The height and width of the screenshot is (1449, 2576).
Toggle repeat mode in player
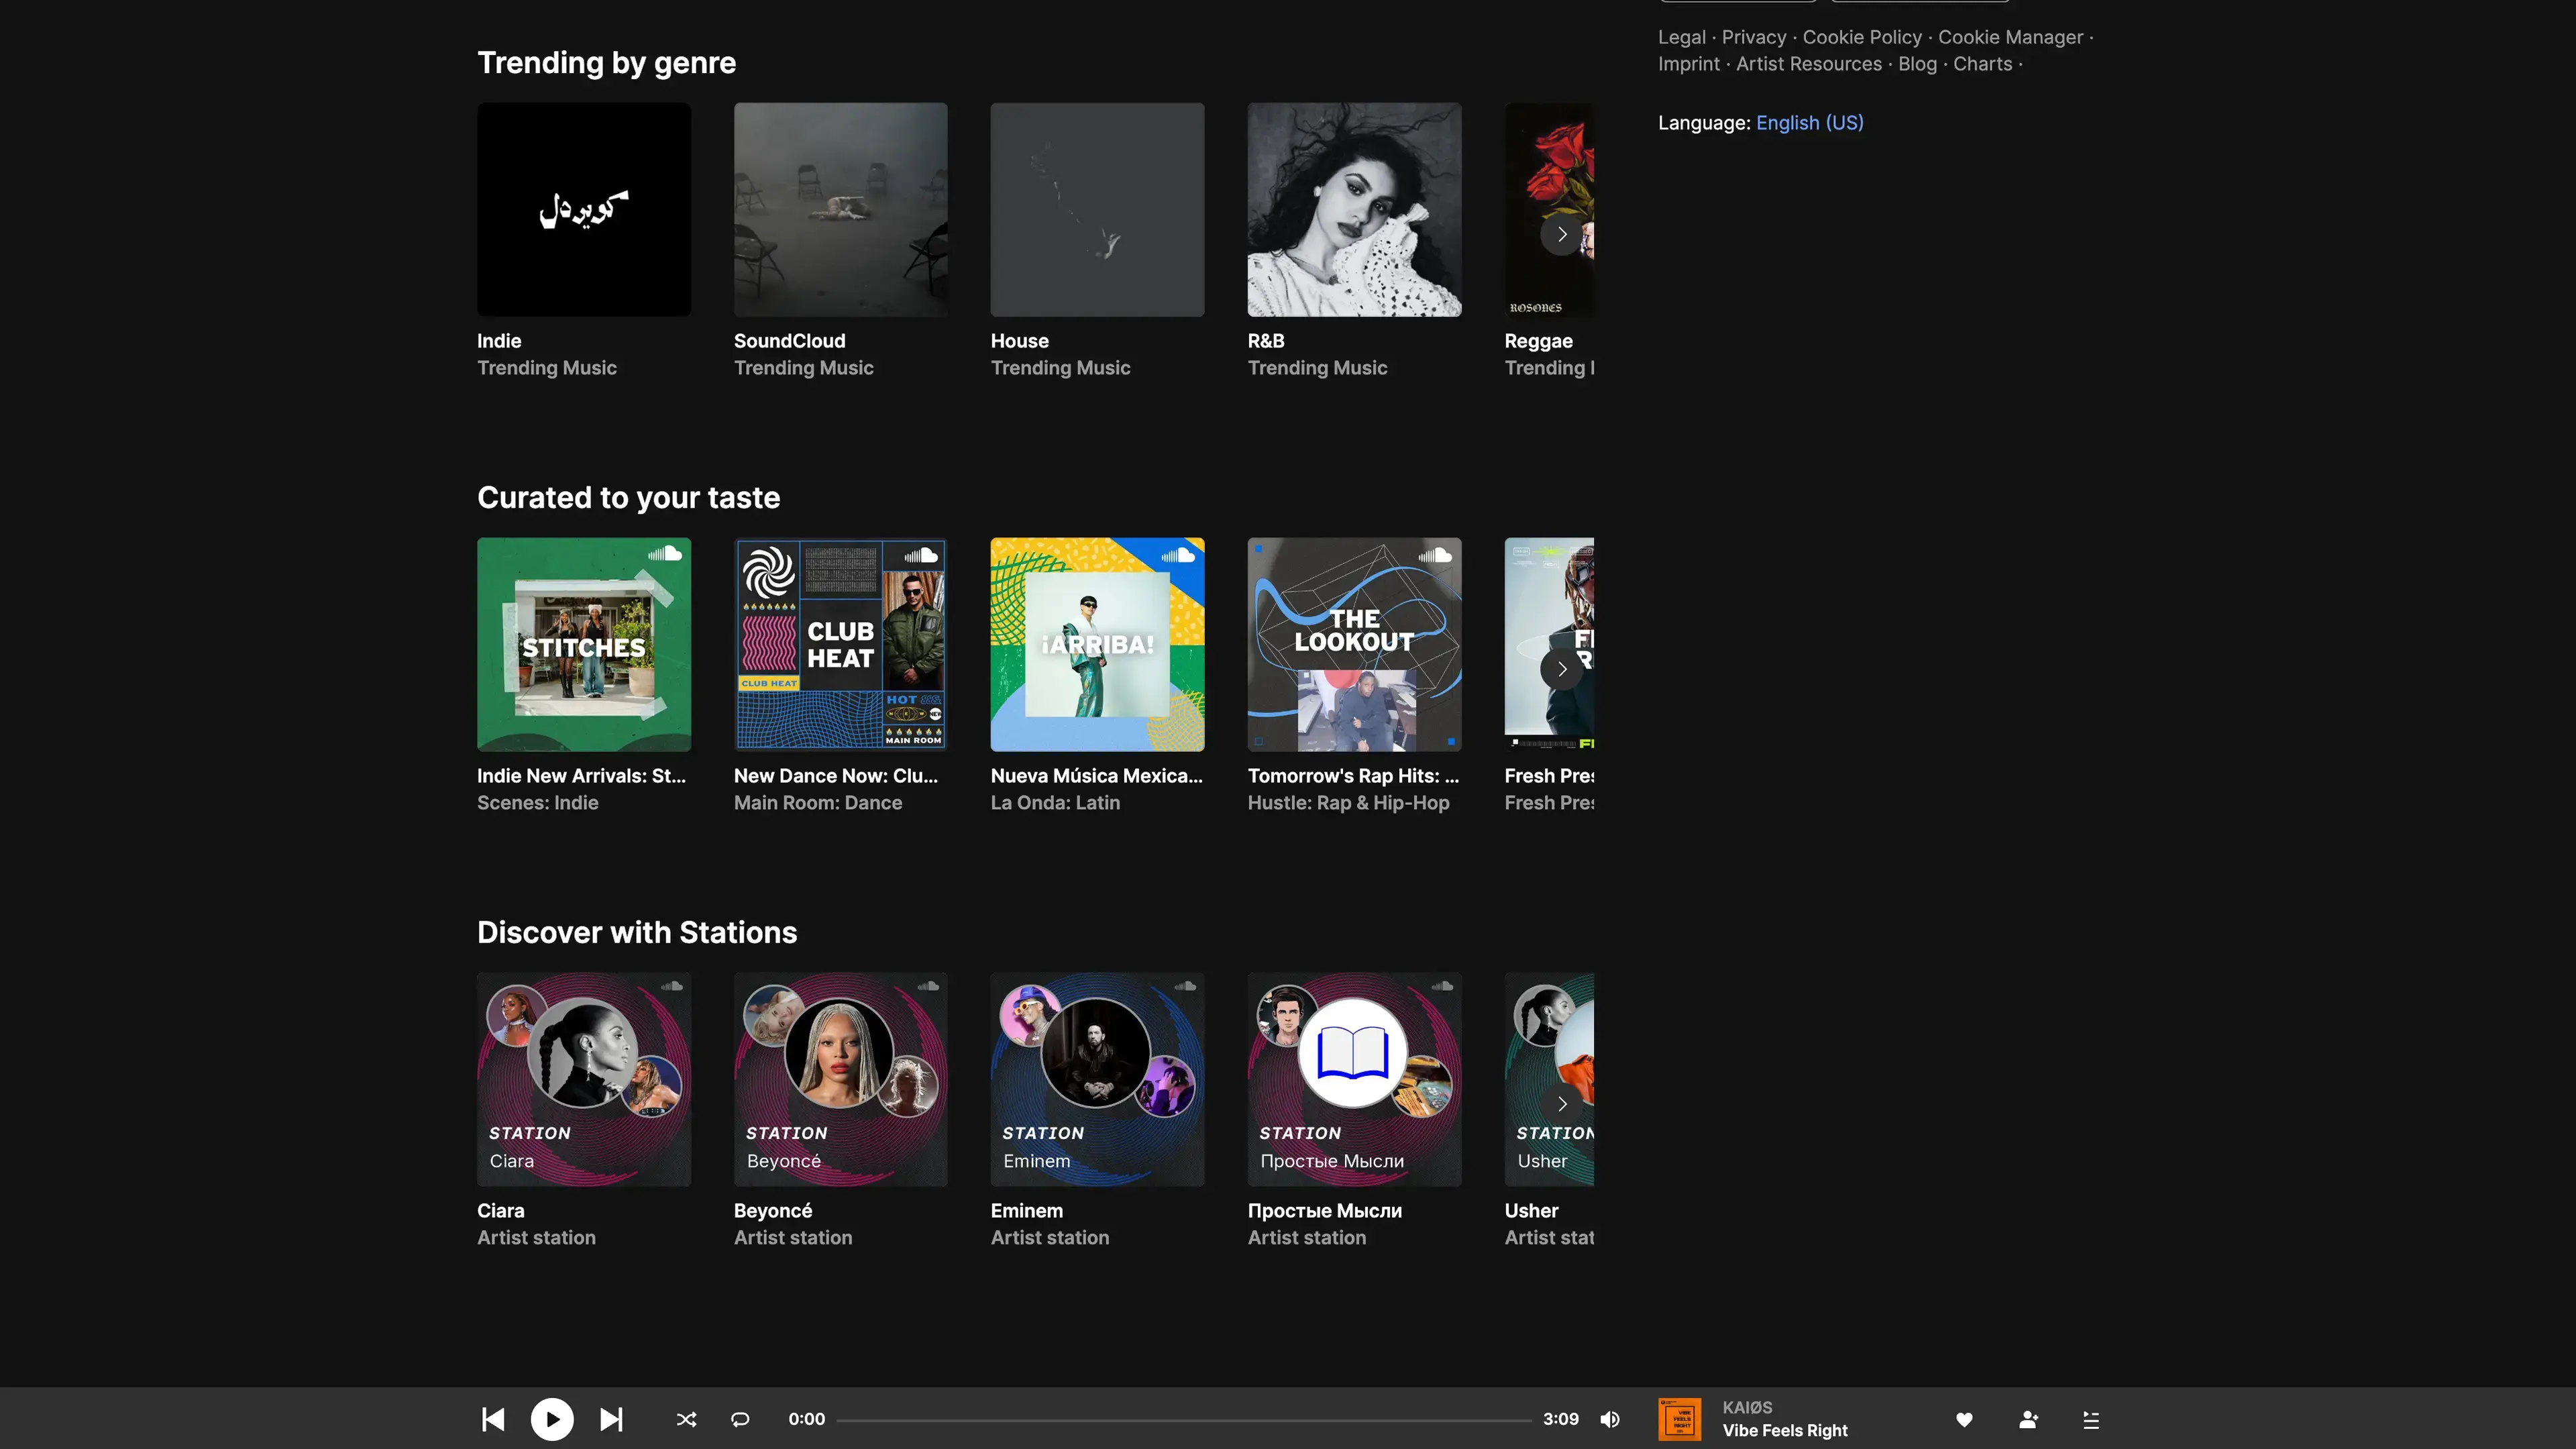coord(740,1419)
